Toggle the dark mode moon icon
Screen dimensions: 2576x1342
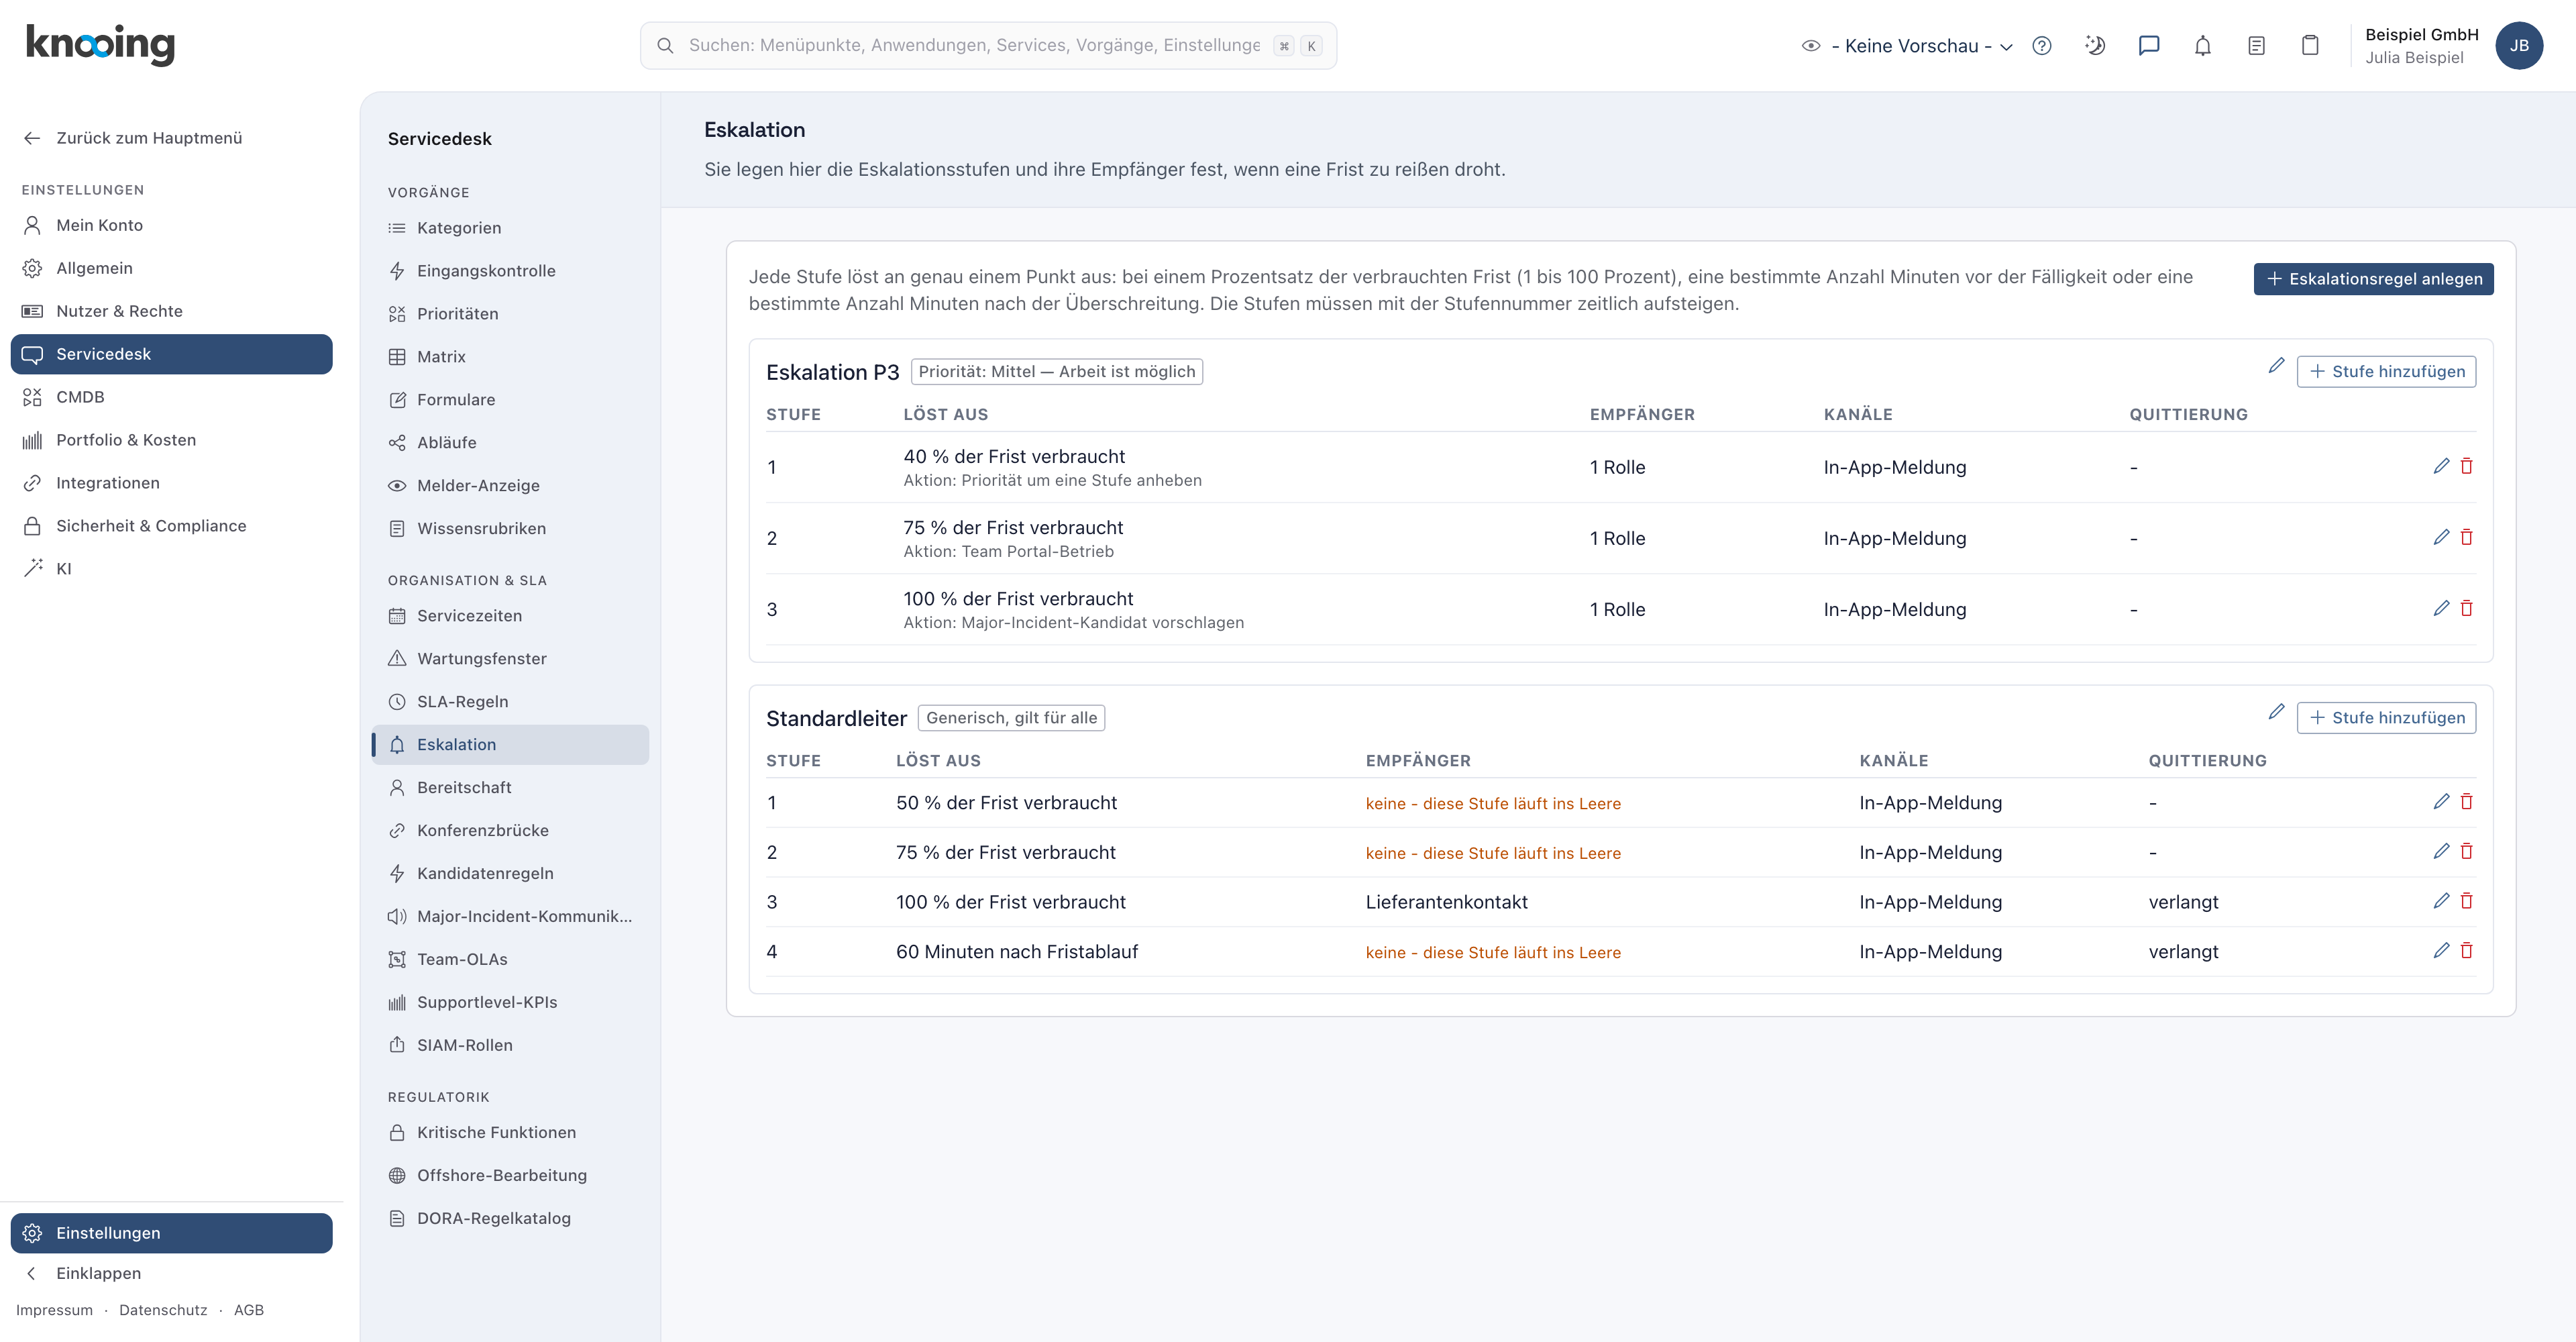pyautogui.click(x=2095, y=46)
